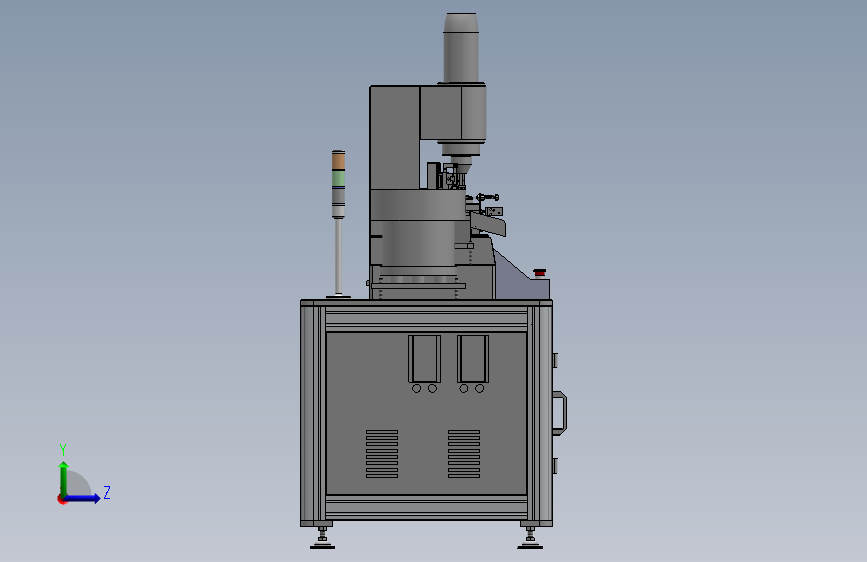This screenshot has height=562, width=867.
Task: Click the green Y axis of the triad
Action: tap(64, 479)
